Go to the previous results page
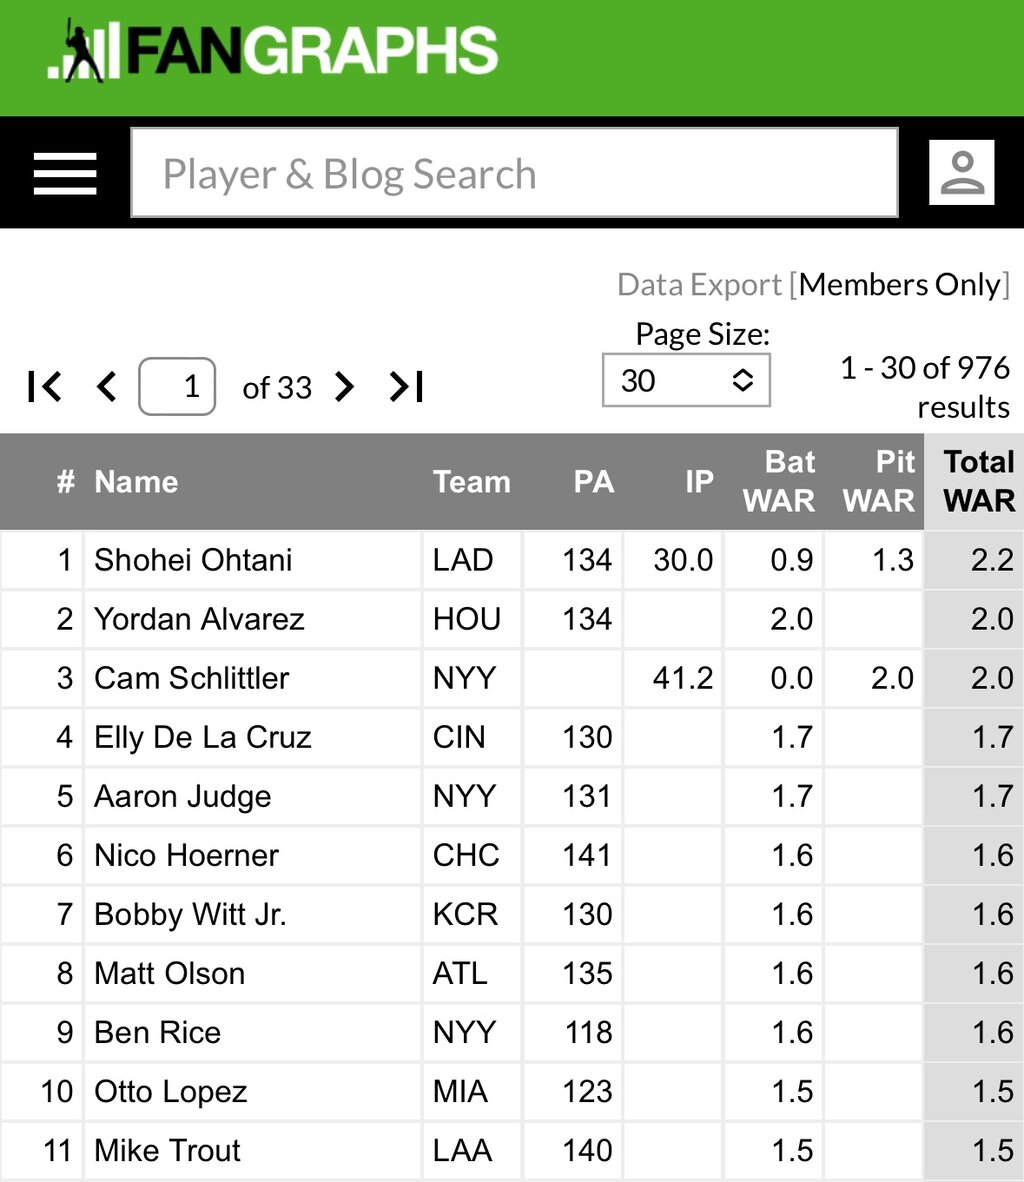 pos(107,387)
